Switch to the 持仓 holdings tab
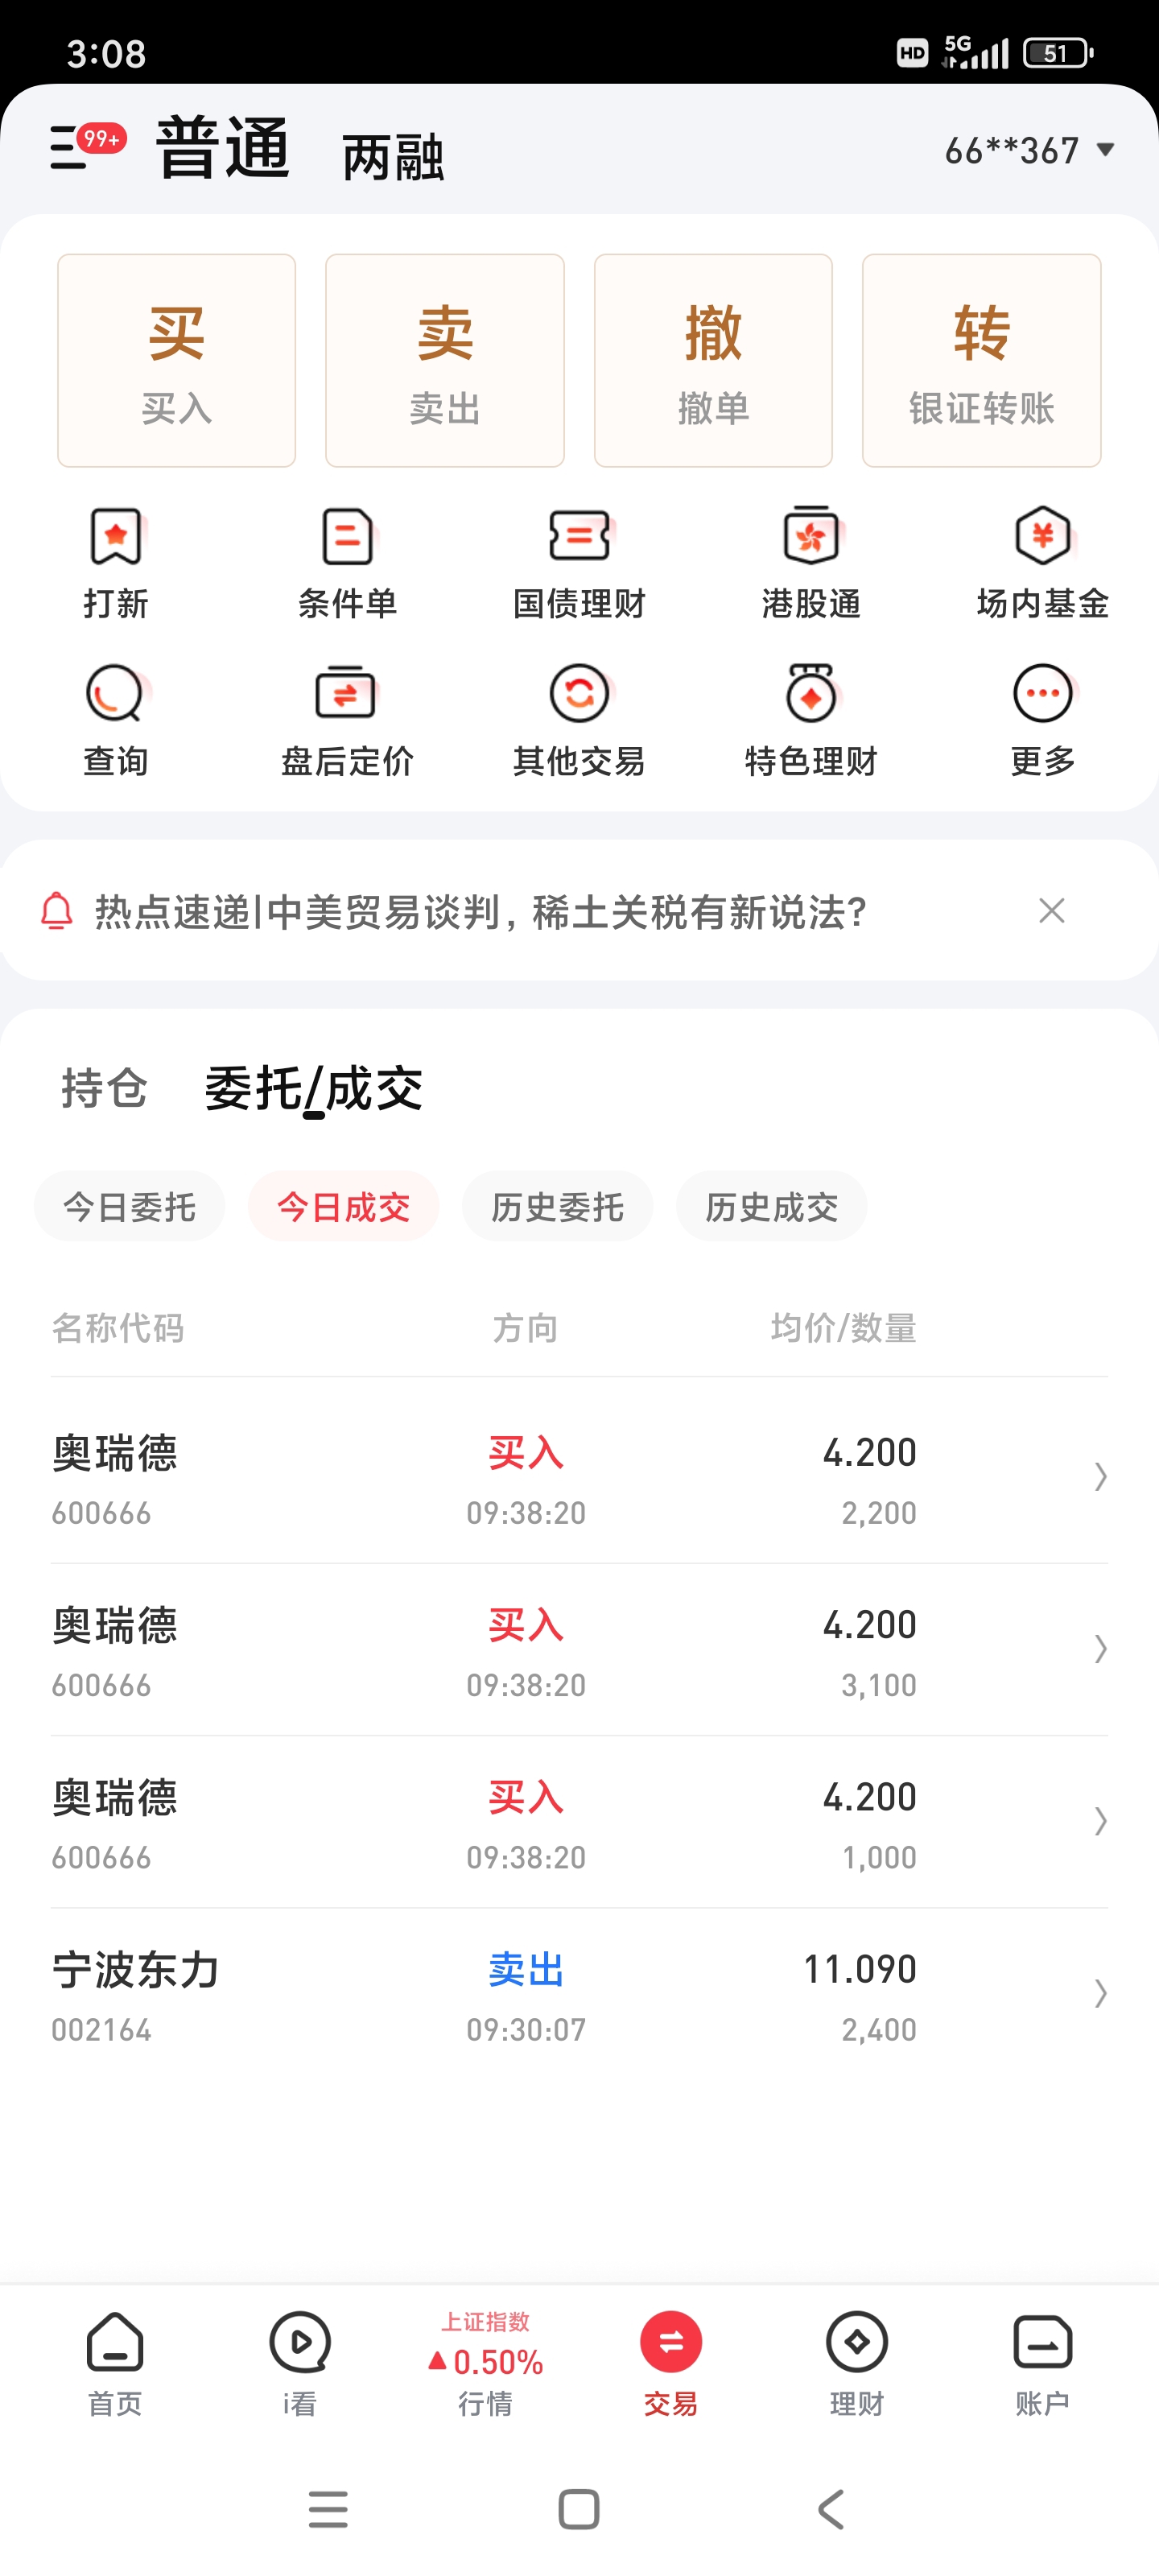This screenshot has width=1159, height=2576. [x=105, y=1087]
